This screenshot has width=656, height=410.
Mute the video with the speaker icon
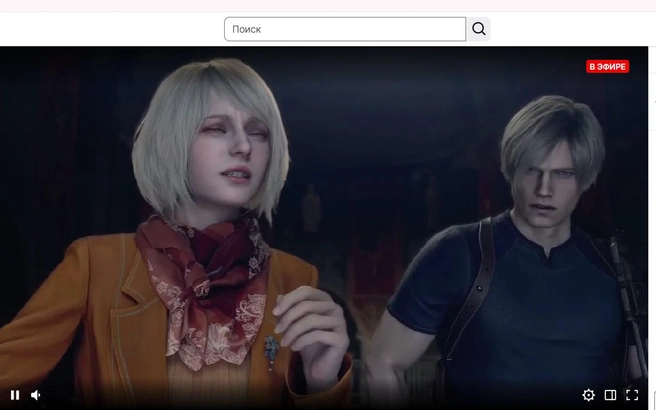pyautogui.click(x=36, y=395)
